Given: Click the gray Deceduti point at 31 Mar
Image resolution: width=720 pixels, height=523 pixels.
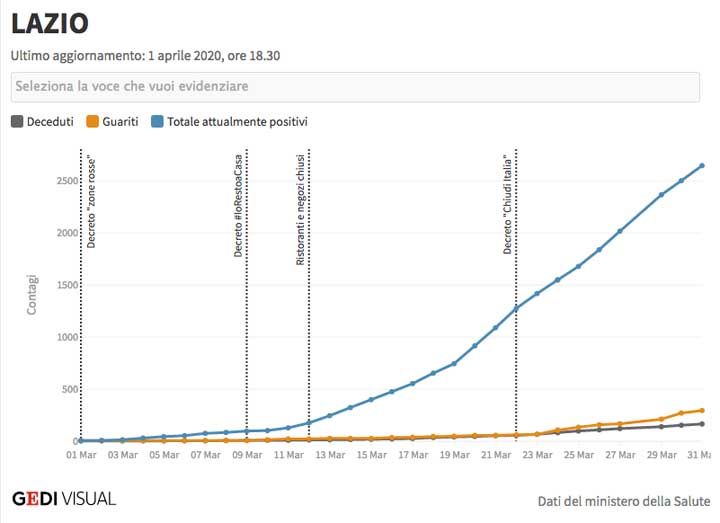Looking at the screenshot, I should [702, 424].
